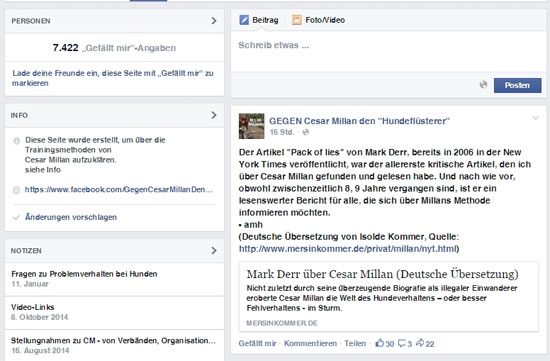550x361 pixels.
Task: Click the 16. August 2014 note date
Action: (x=40, y=350)
